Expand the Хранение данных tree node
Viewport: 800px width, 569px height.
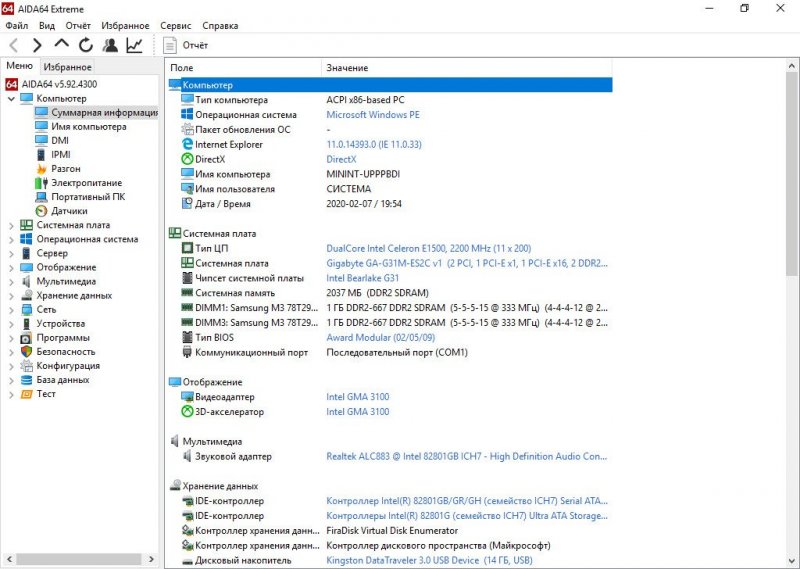11,295
